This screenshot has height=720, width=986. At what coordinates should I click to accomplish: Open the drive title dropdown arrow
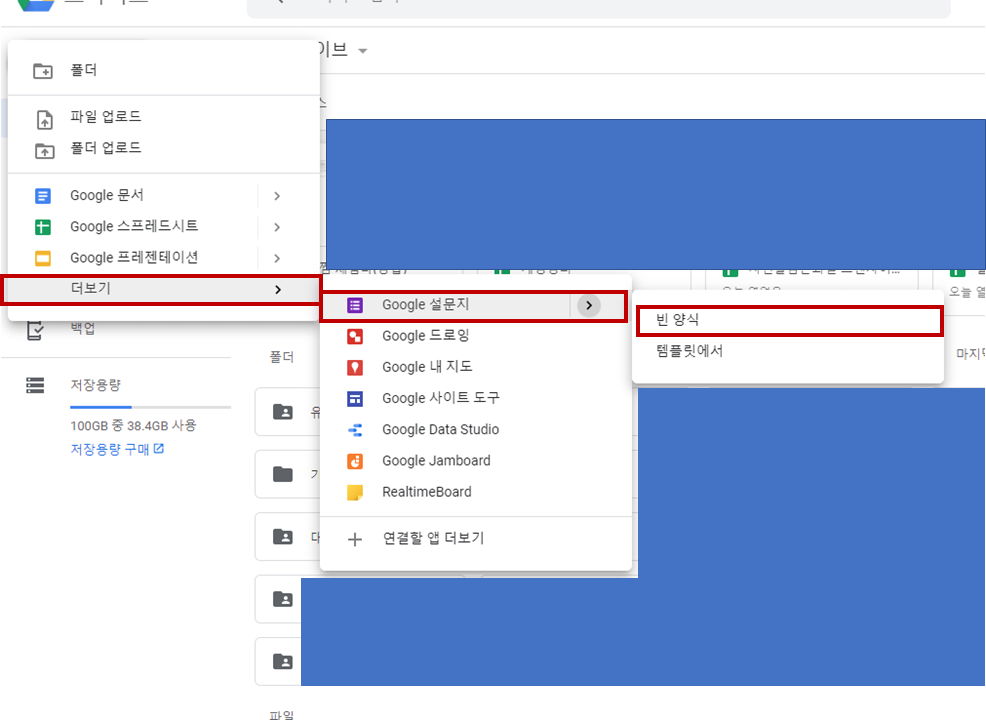(362, 51)
